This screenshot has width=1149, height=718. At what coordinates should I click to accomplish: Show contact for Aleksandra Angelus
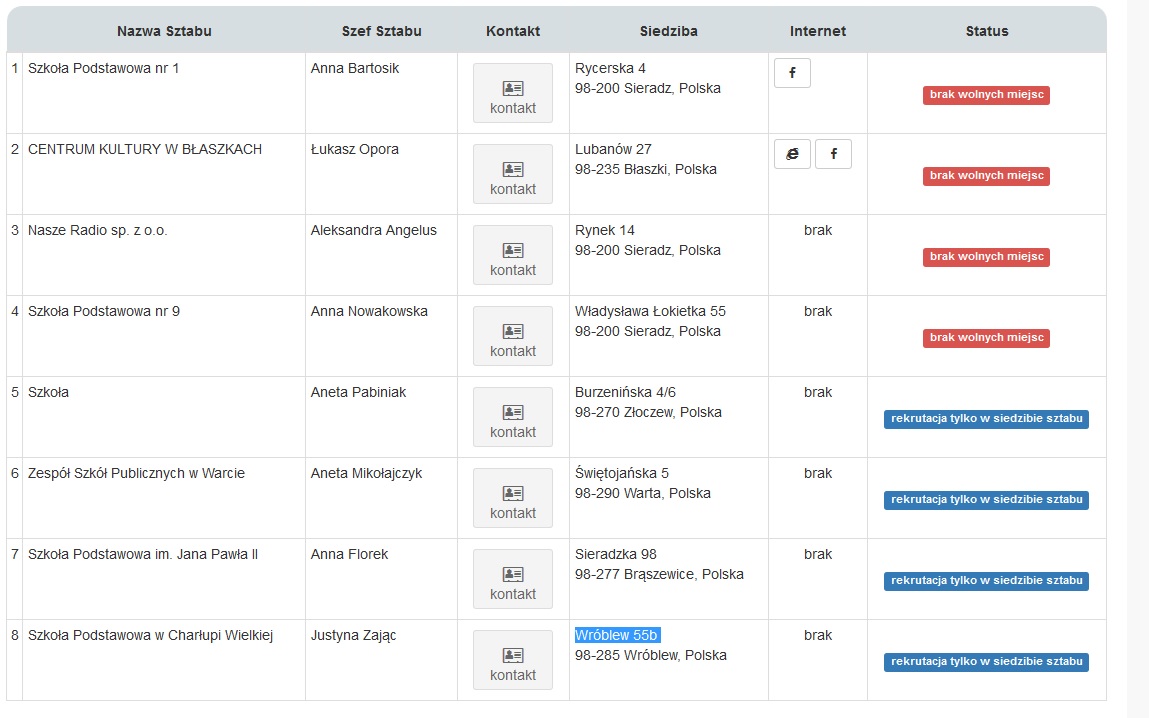click(x=513, y=255)
